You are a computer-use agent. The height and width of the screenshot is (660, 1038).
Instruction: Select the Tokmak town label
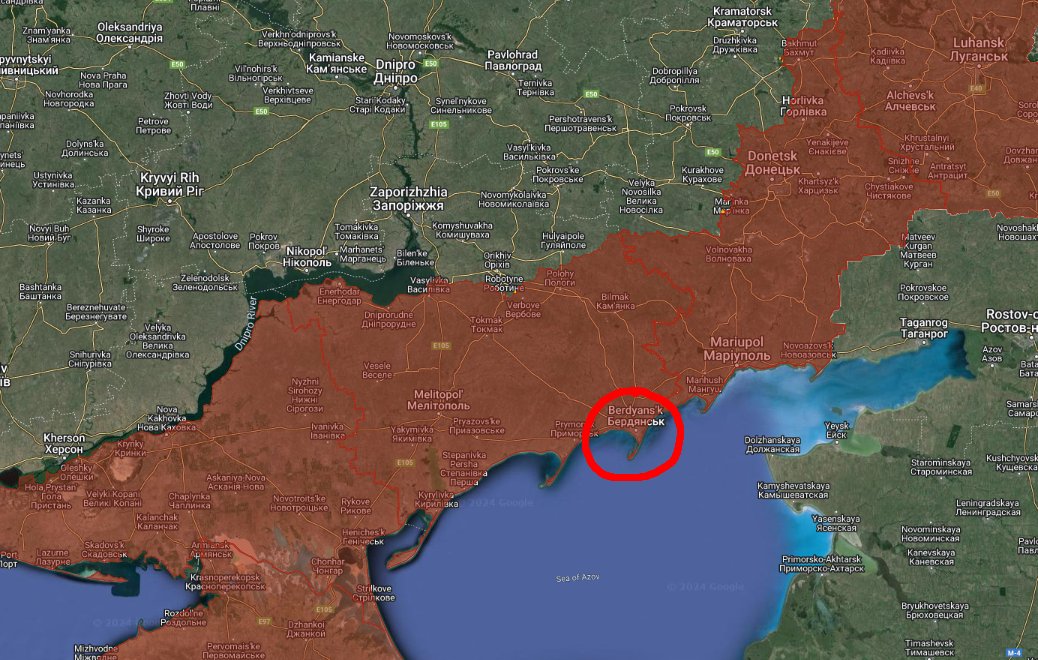coord(487,324)
